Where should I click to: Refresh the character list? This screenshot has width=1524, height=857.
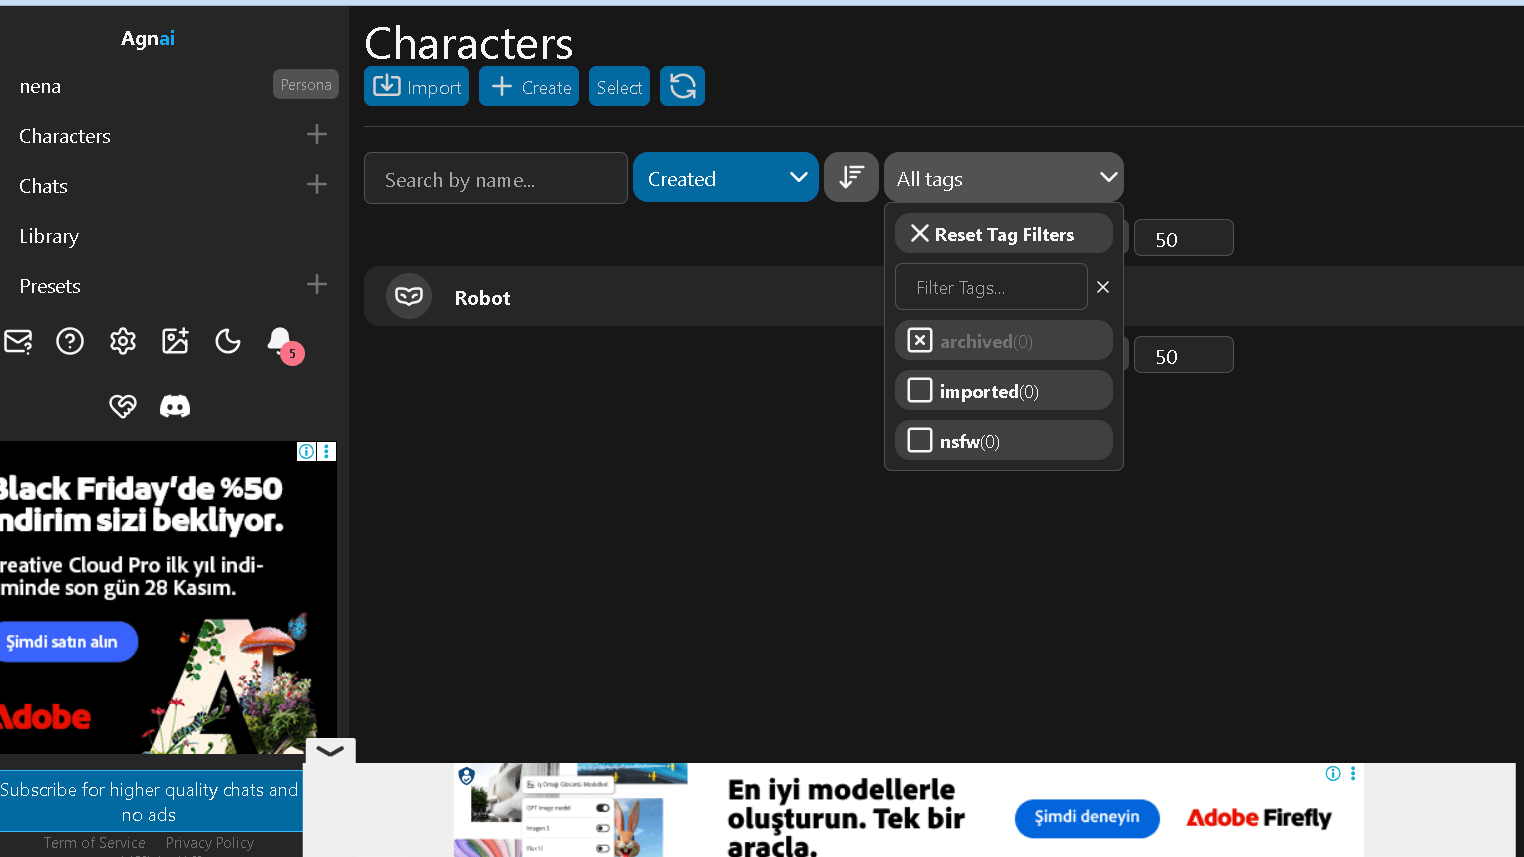tap(682, 86)
